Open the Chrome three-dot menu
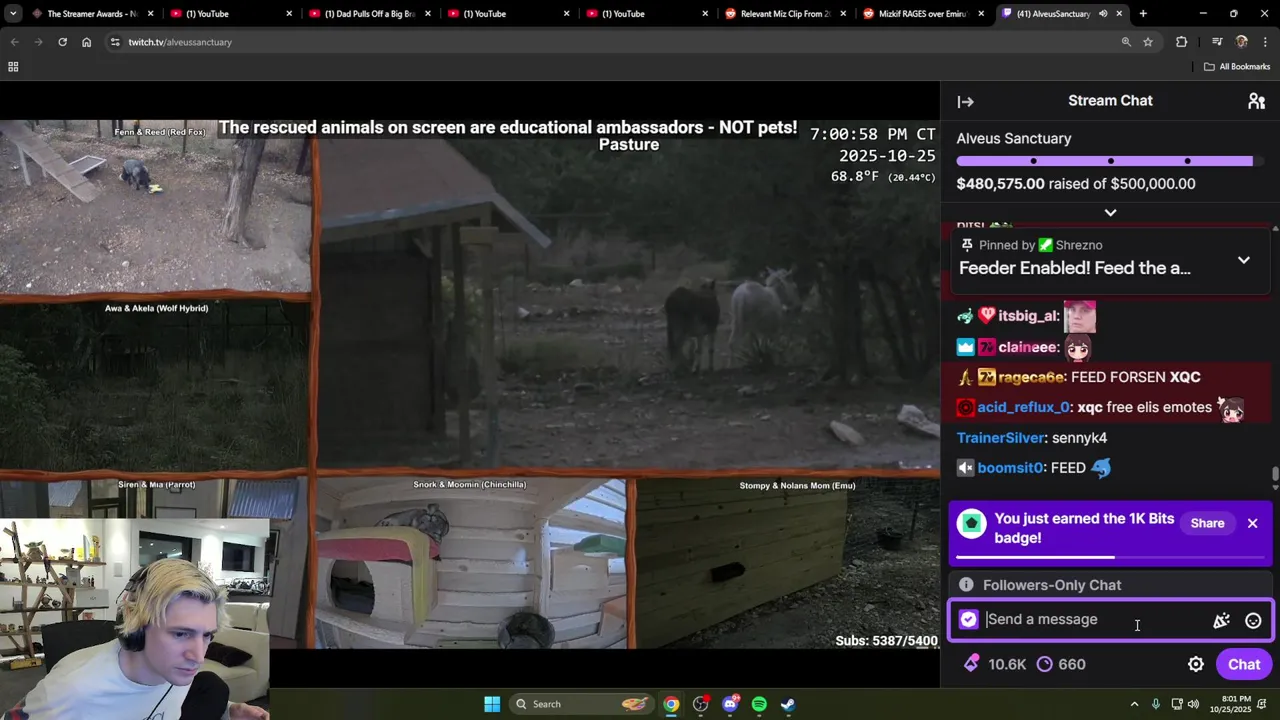1280x720 pixels. tap(1266, 42)
